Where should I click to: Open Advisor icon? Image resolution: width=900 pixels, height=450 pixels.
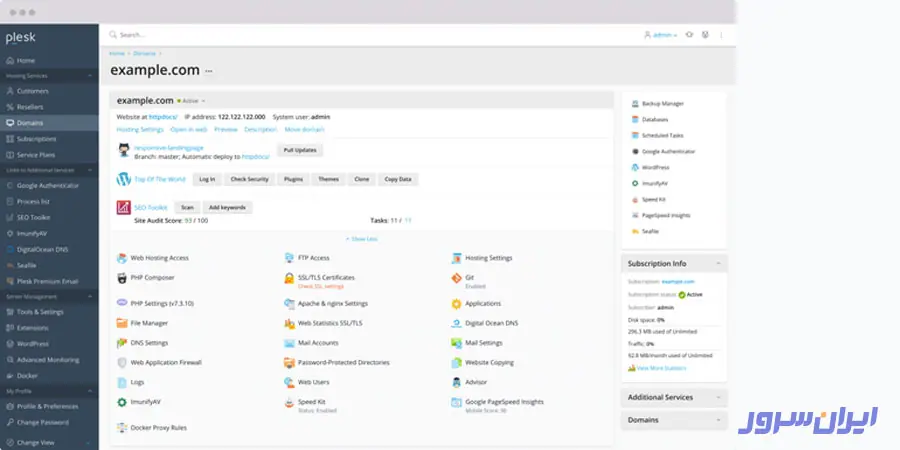click(456, 382)
